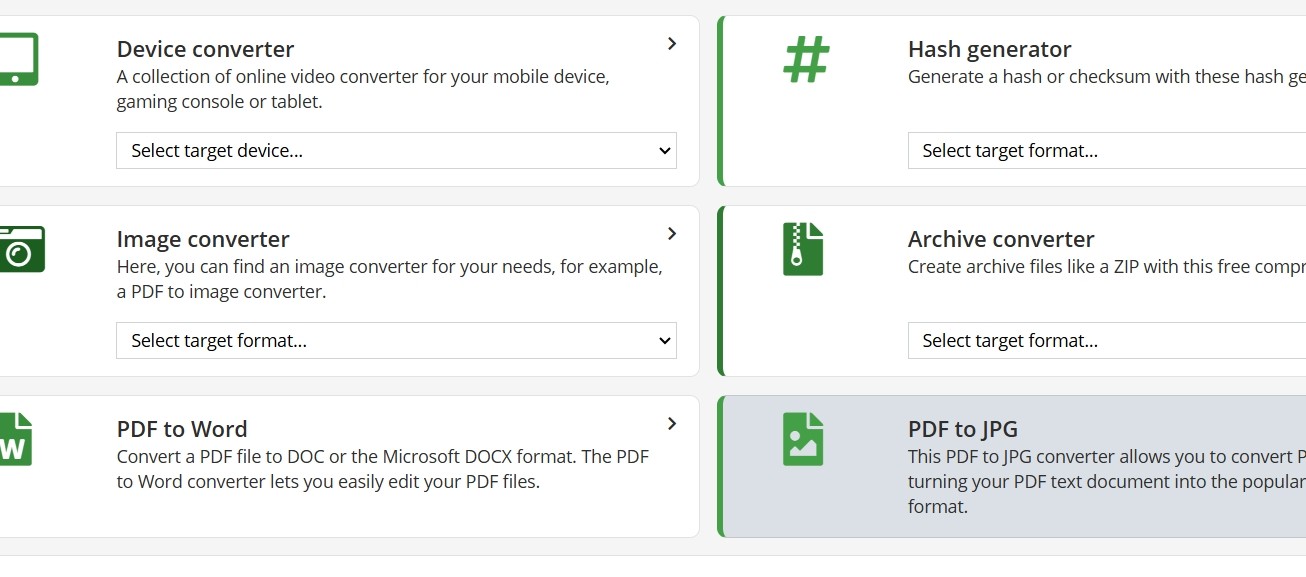Screen dimensions: 1306x577
Task: Open Image converter via its chevron arrow
Action: [x=672, y=234]
